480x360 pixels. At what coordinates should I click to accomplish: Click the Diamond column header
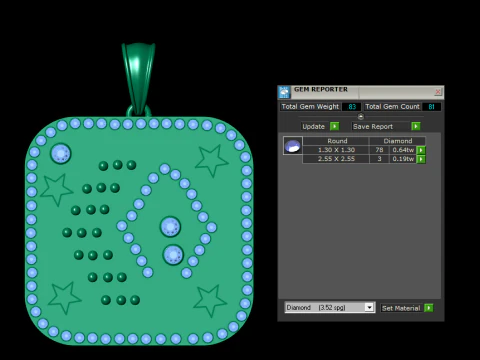coord(397,141)
